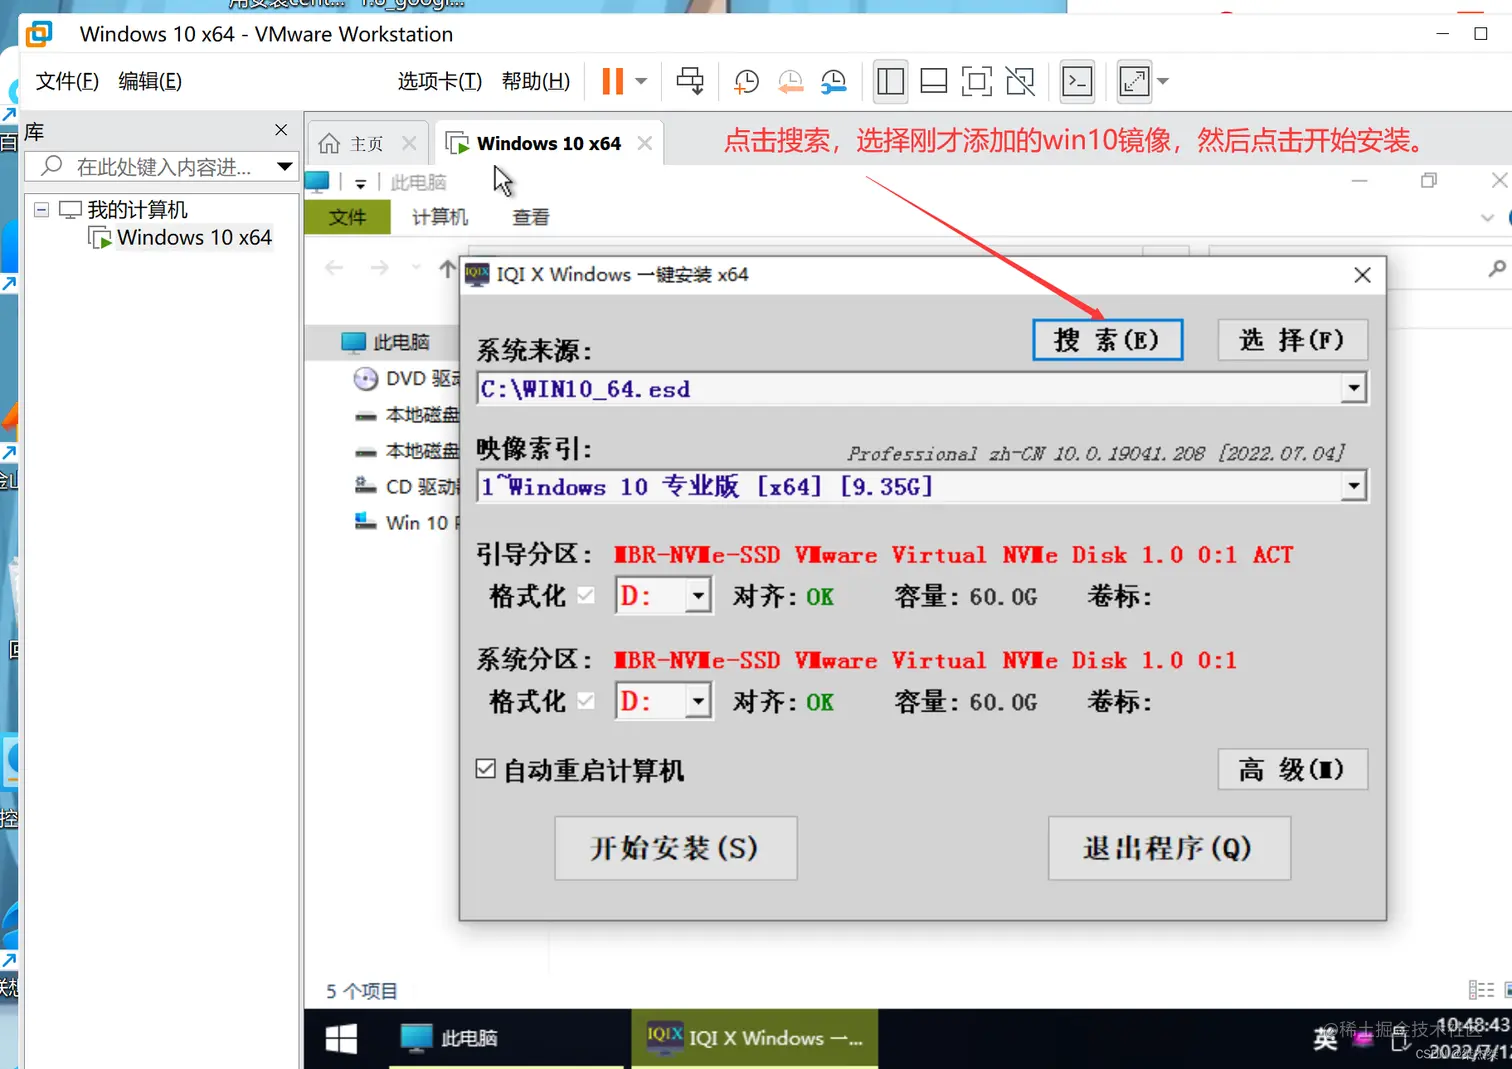
Task: Click the Explorer search magnifier icon
Action: point(1496,268)
